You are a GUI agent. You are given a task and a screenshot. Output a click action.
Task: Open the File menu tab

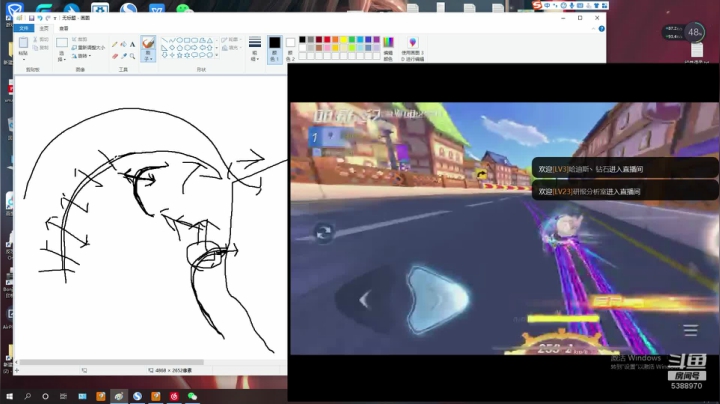(24, 28)
